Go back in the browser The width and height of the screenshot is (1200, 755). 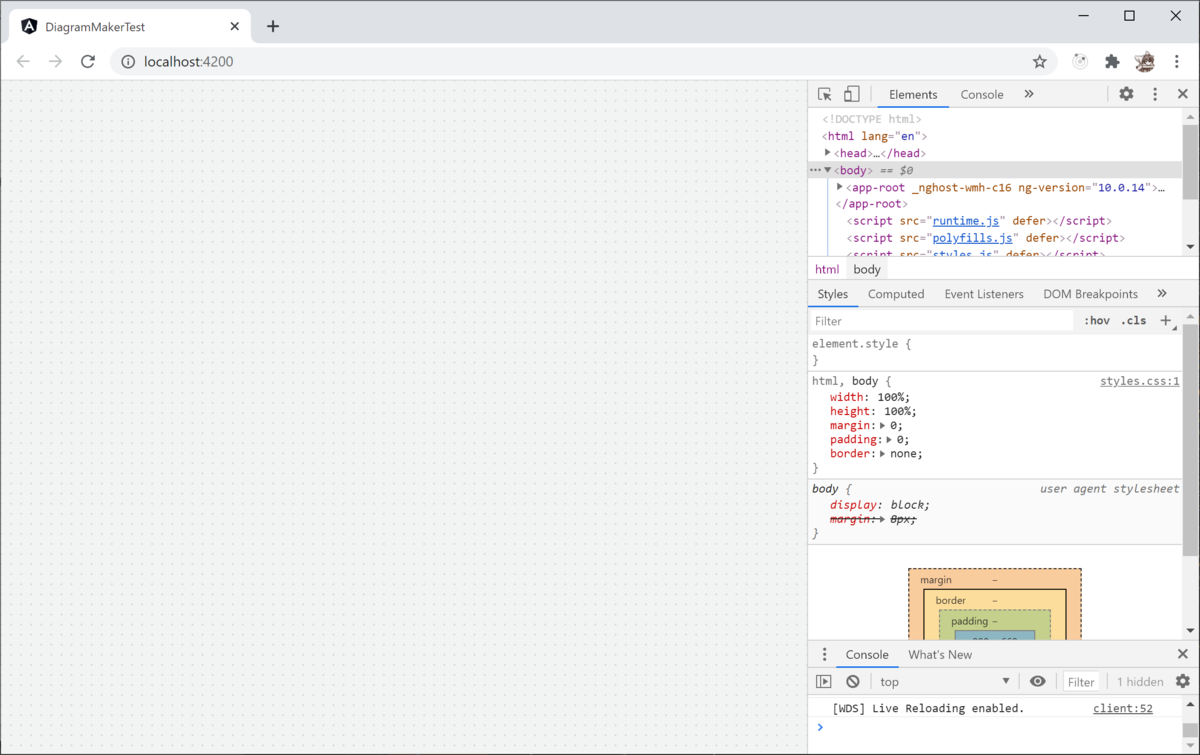click(x=23, y=61)
